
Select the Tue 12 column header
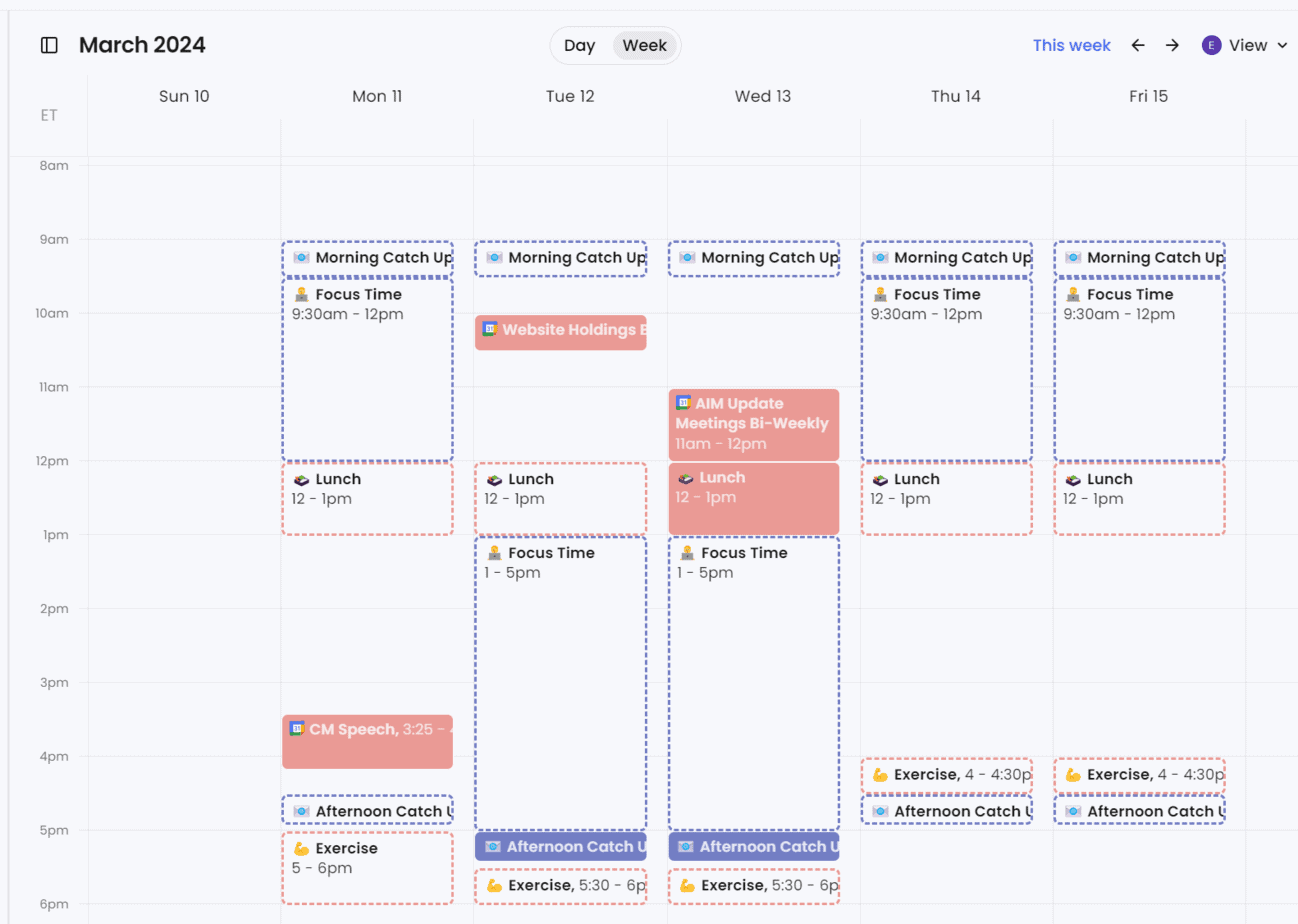(570, 96)
